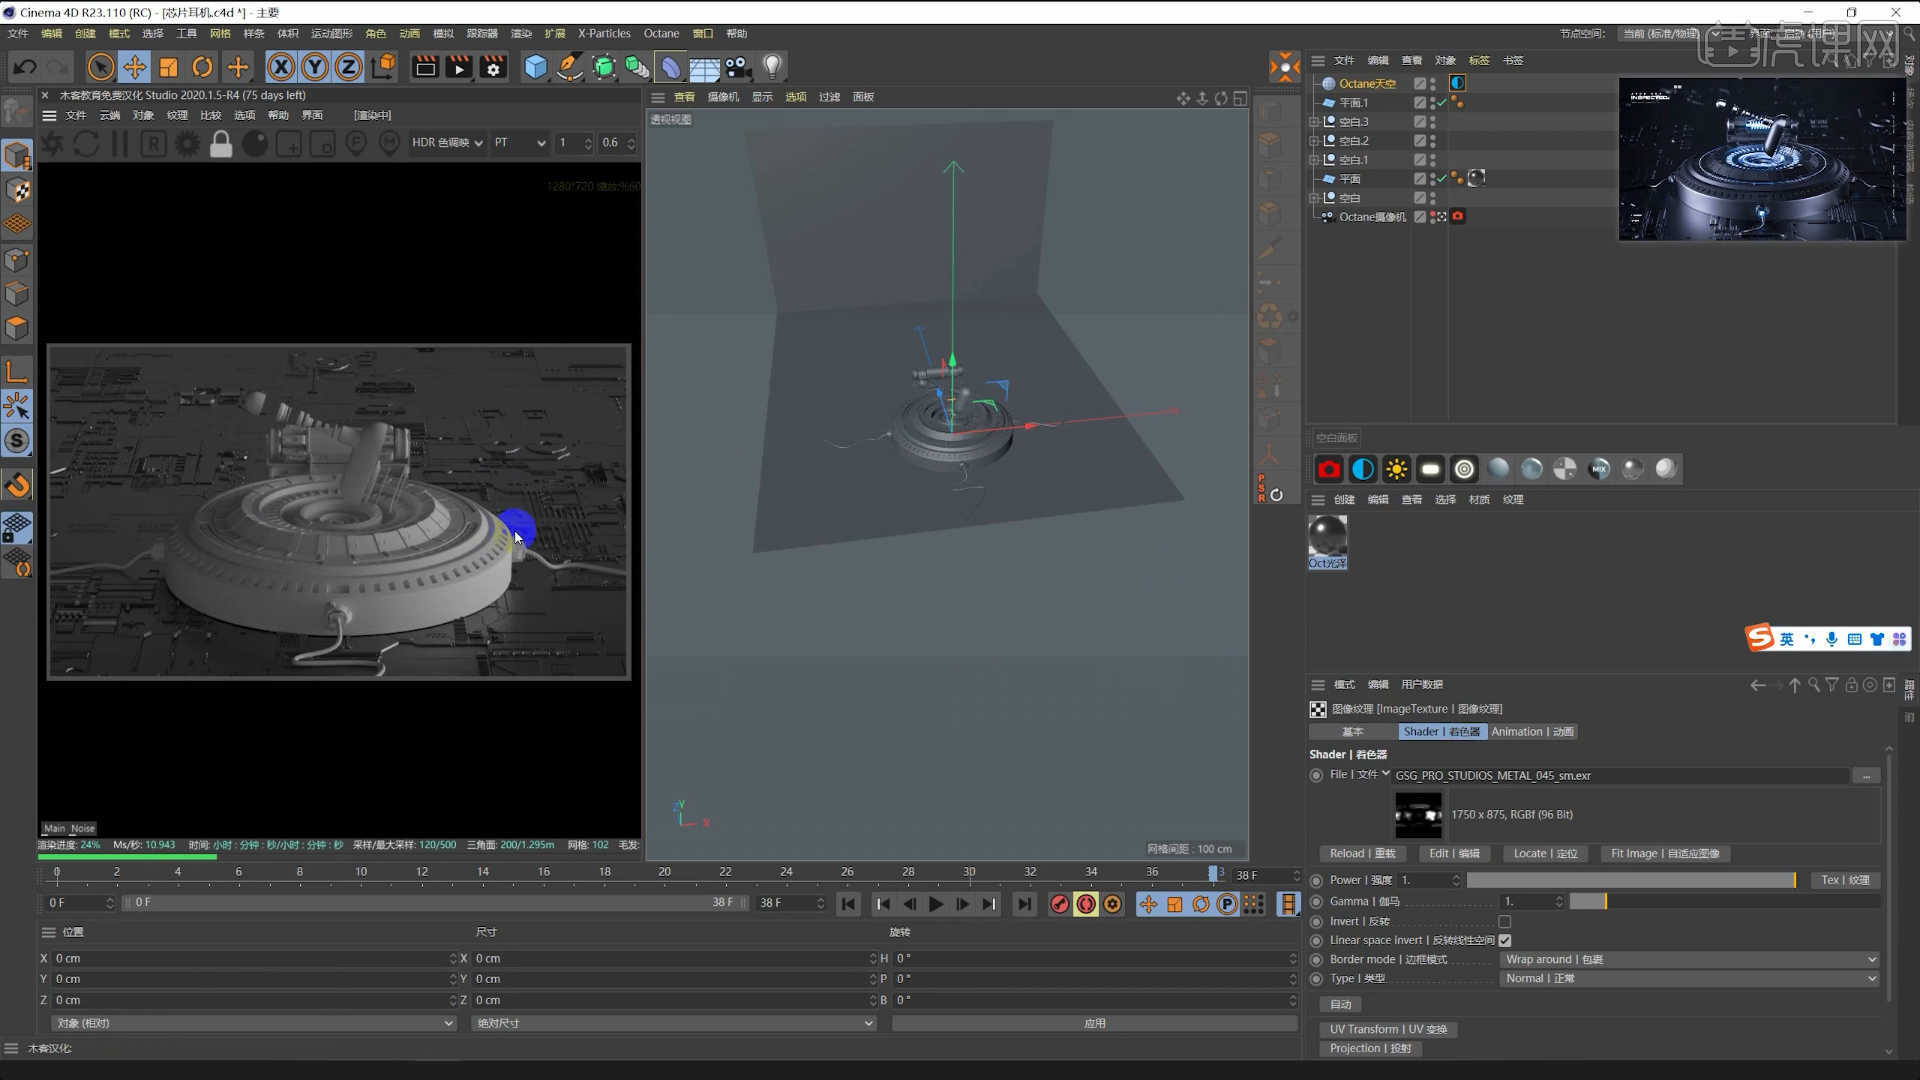Image resolution: width=1920 pixels, height=1080 pixels.
Task: Expand the 对象(相对) coordinate dropdown
Action: (x=250, y=1022)
